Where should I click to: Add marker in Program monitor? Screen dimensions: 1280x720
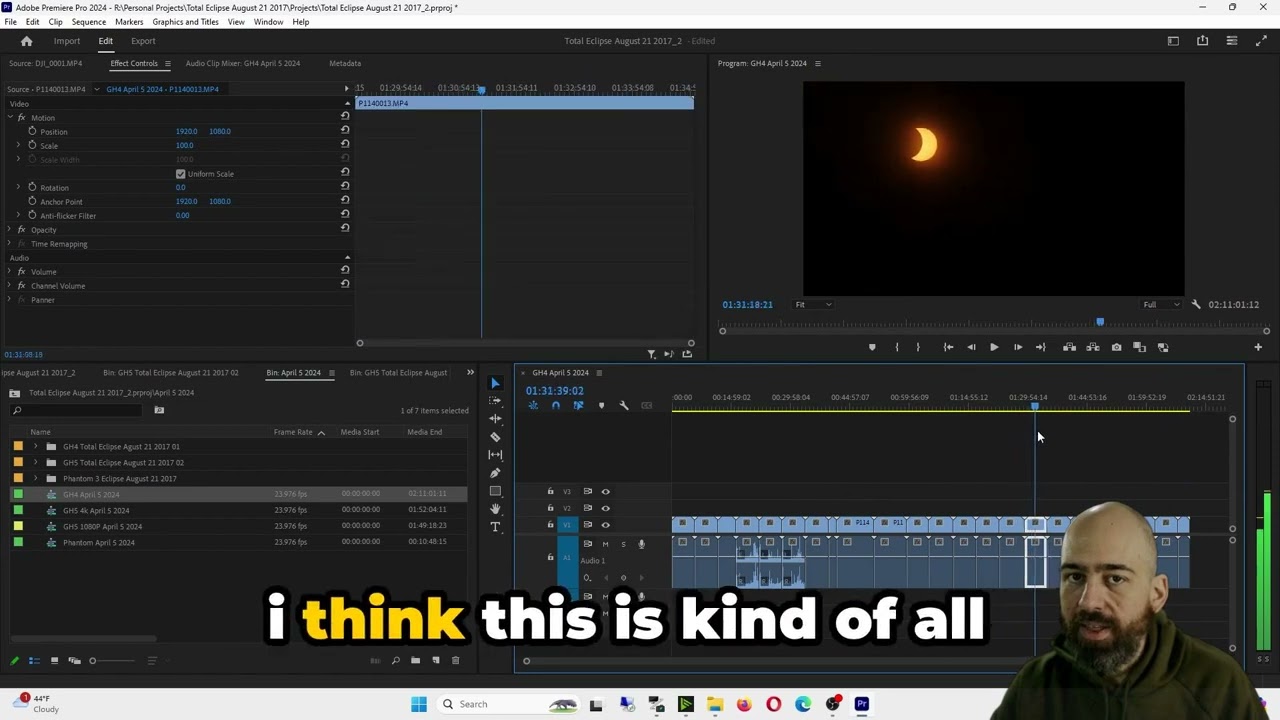872,347
